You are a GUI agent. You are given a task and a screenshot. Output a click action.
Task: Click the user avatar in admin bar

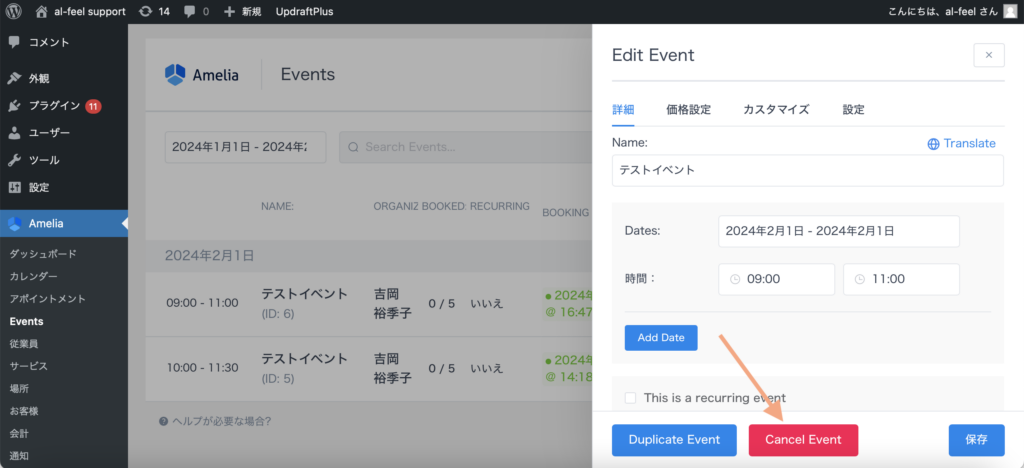[x=1008, y=11]
